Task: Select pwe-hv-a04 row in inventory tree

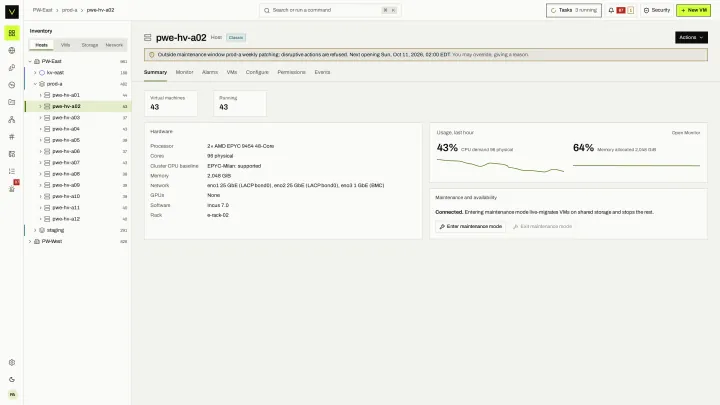Action: (x=78, y=129)
